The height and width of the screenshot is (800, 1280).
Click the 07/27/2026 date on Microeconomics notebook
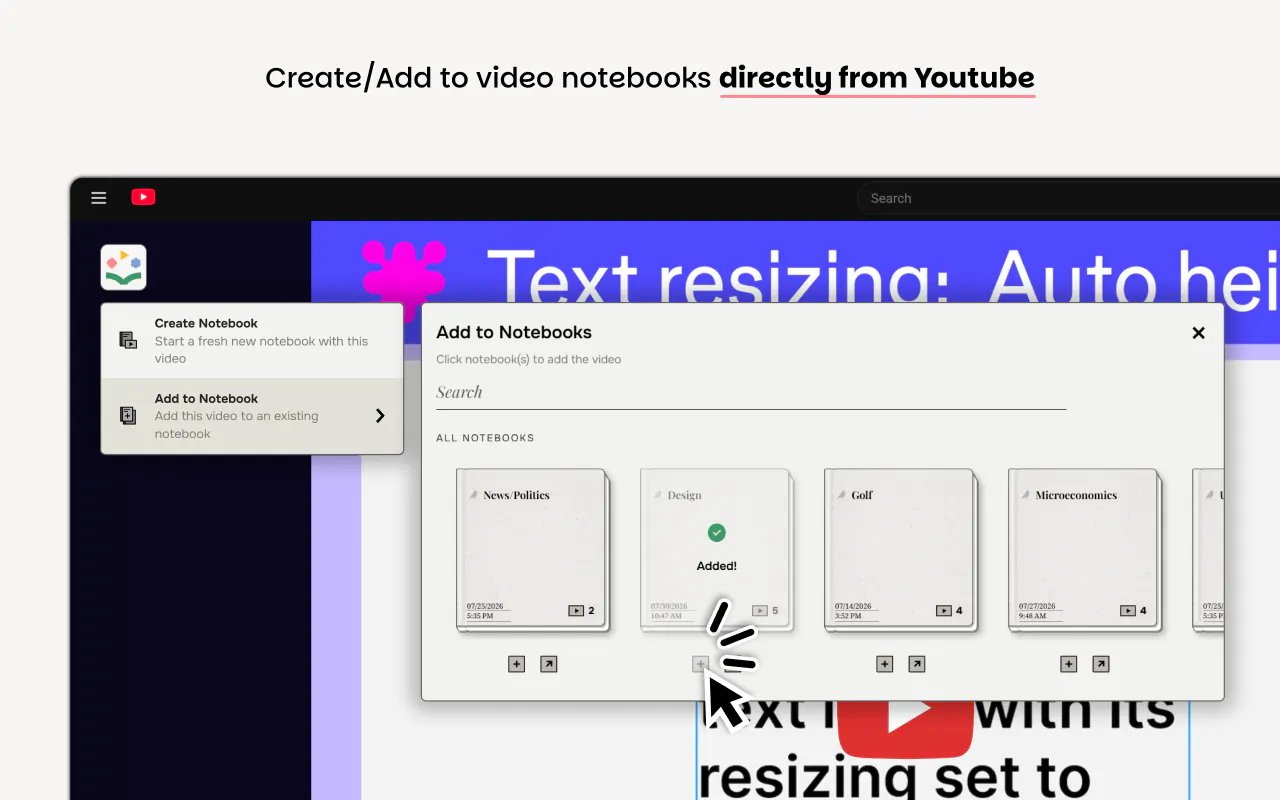[1037, 606]
